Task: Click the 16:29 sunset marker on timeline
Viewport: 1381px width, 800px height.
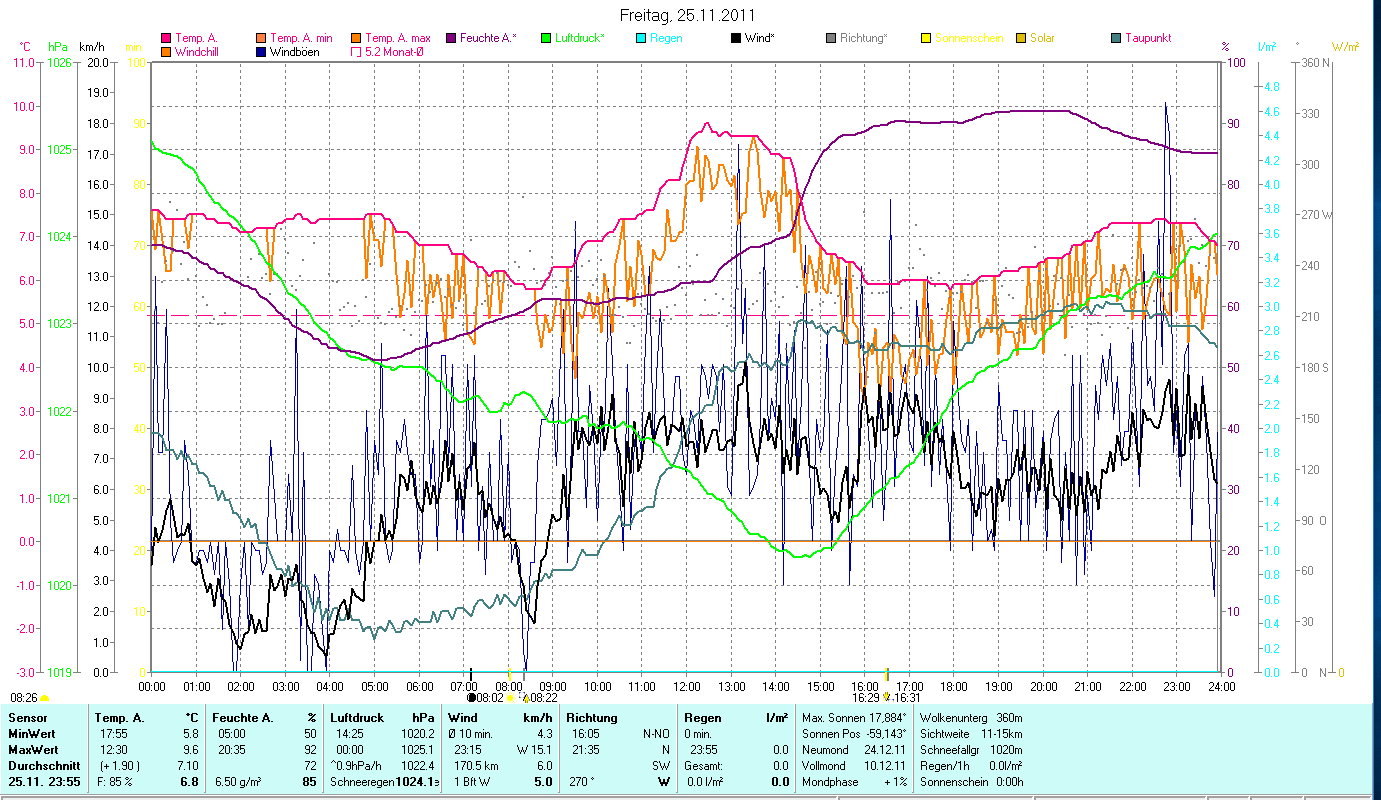Action: 864,697
